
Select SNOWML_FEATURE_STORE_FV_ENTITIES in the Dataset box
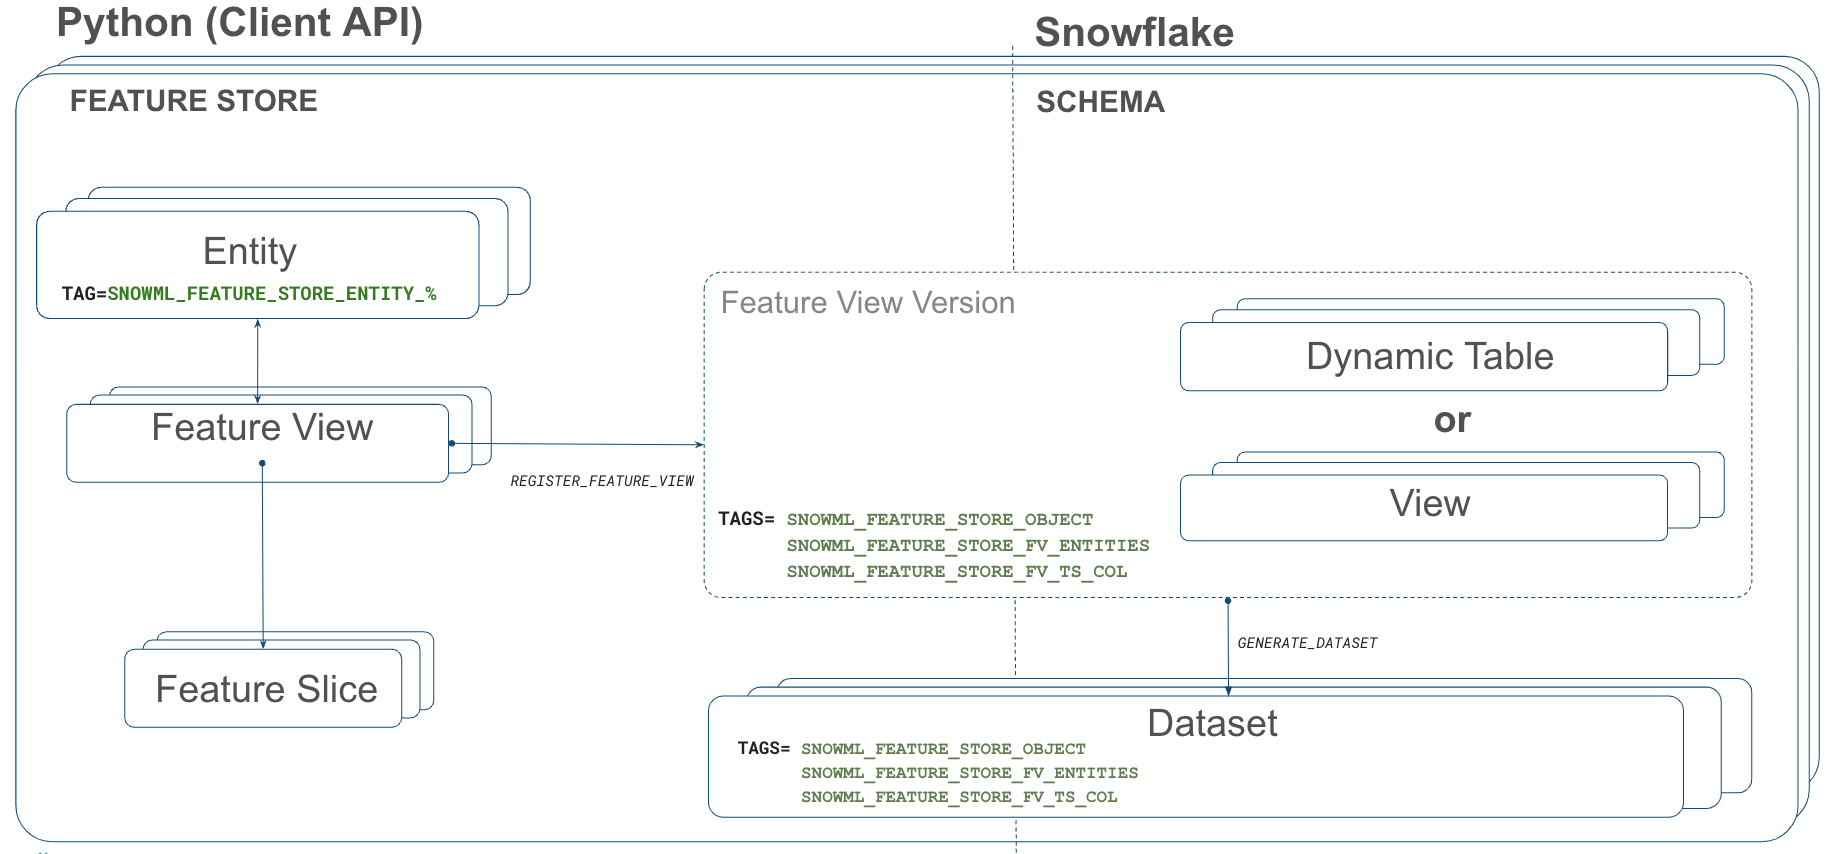pyautogui.click(x=970, y=773)
